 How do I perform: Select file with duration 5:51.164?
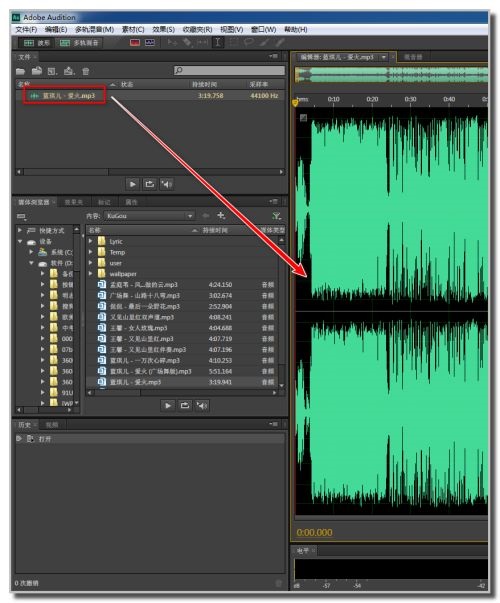[x=183, y=371]
